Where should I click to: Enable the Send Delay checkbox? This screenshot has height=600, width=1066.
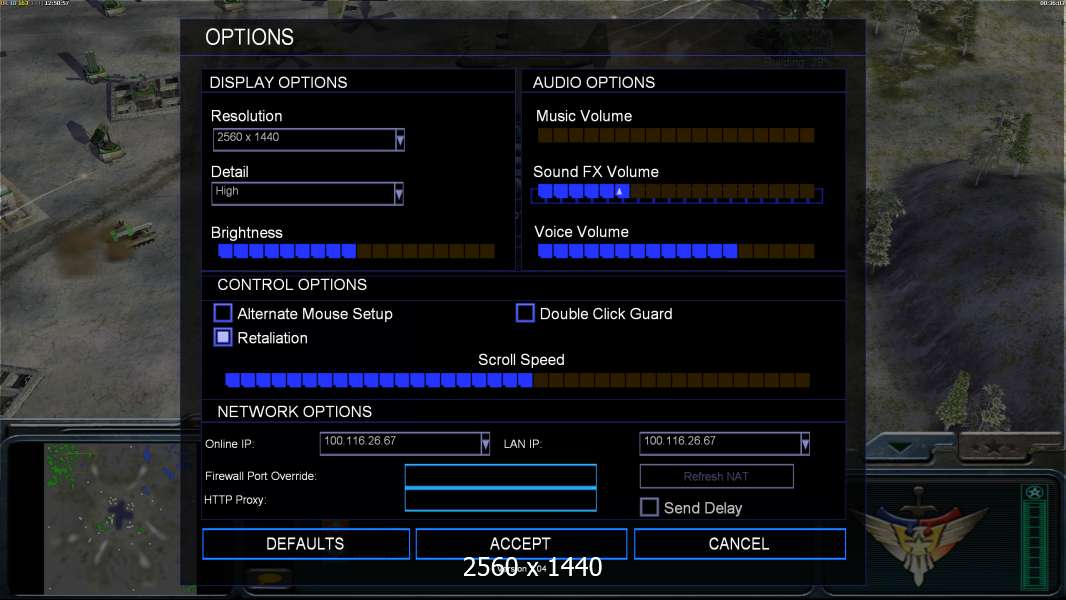coord(649,508)
